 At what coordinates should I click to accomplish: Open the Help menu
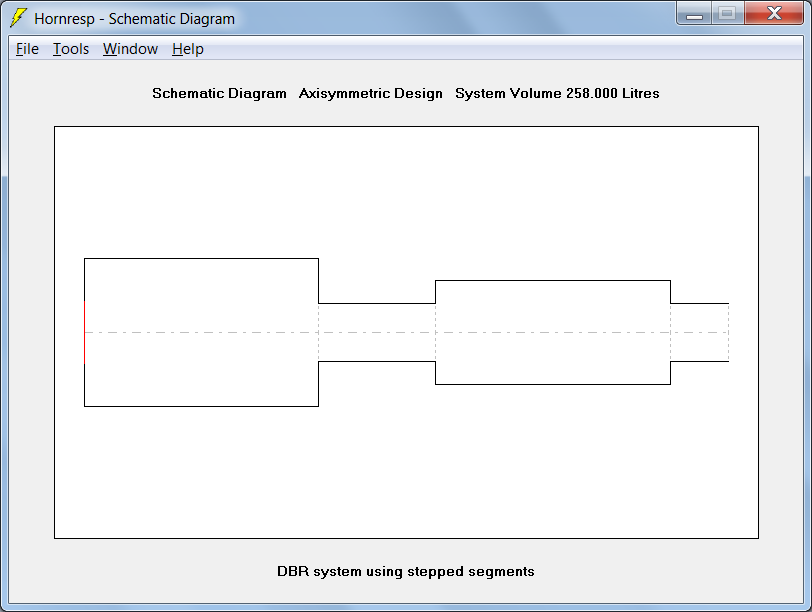point(187,49)
